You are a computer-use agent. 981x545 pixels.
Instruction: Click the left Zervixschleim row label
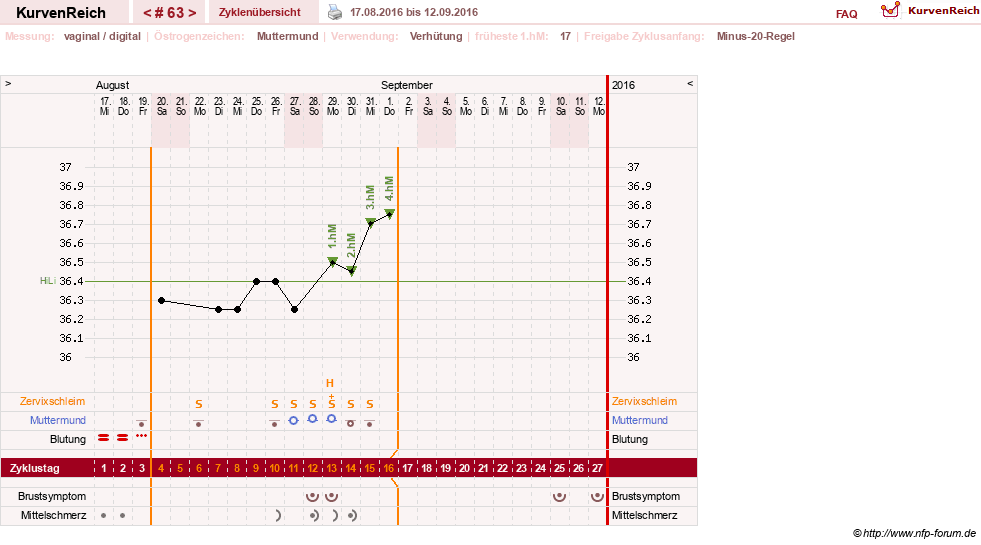click(53, 402)
